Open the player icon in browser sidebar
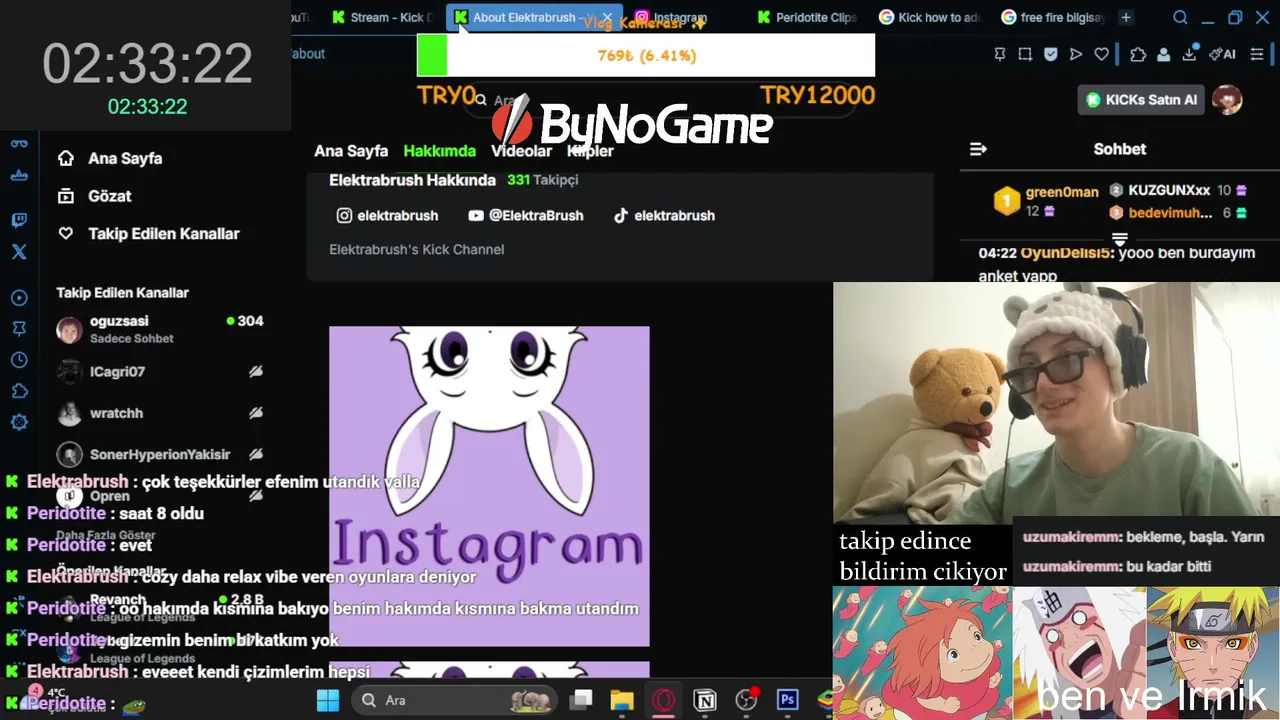Image resolution: width=1280 pixels, height=720 pixels. pyautogui.click(x=19, y=298)
